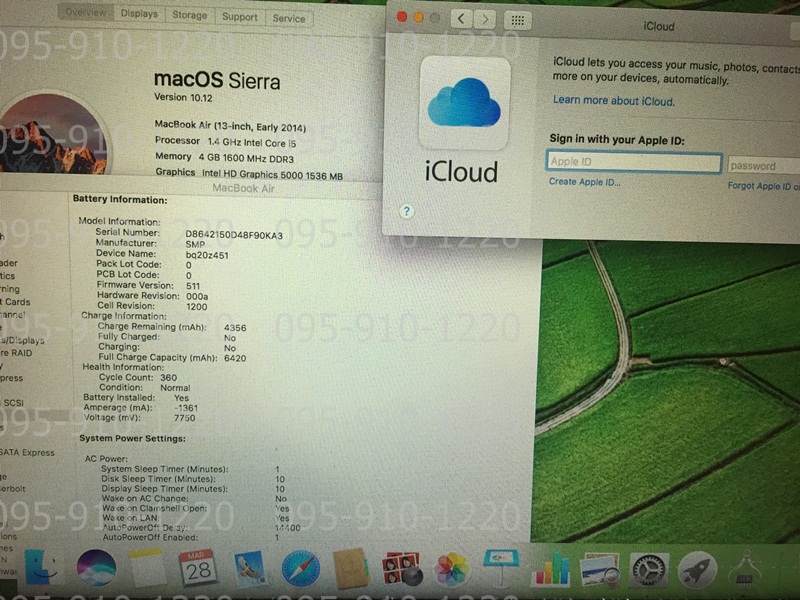Select the RAID item in the sidebar

coord(16,353)
